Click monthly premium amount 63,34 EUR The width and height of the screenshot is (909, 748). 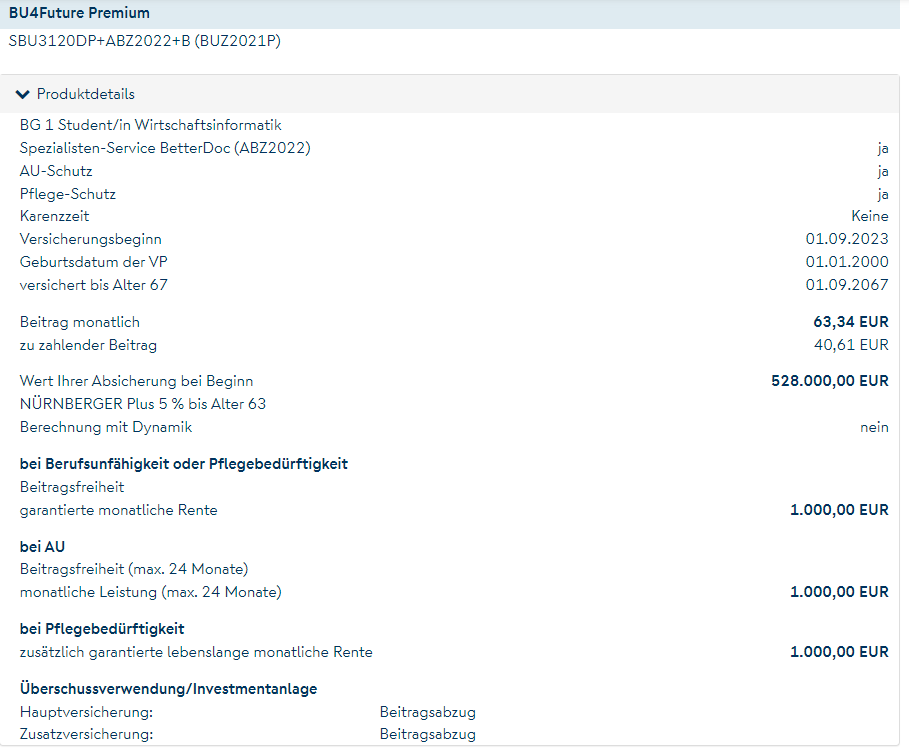(850, 322)
